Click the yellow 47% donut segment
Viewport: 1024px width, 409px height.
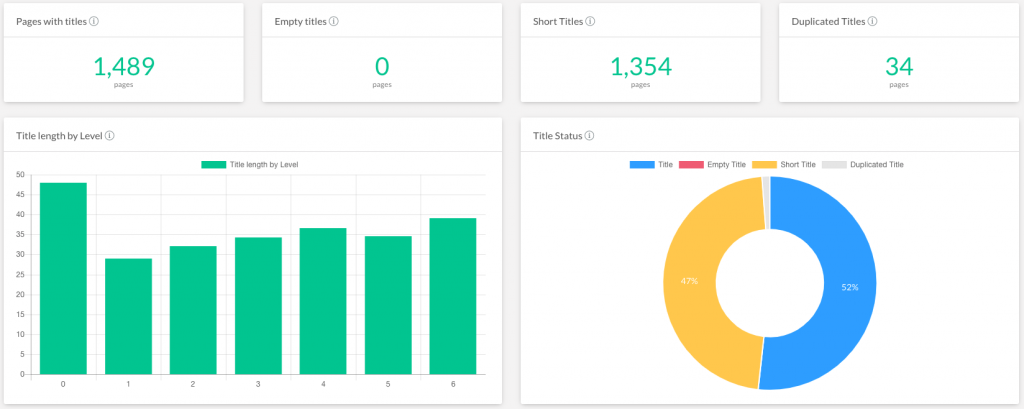(690, 281)
